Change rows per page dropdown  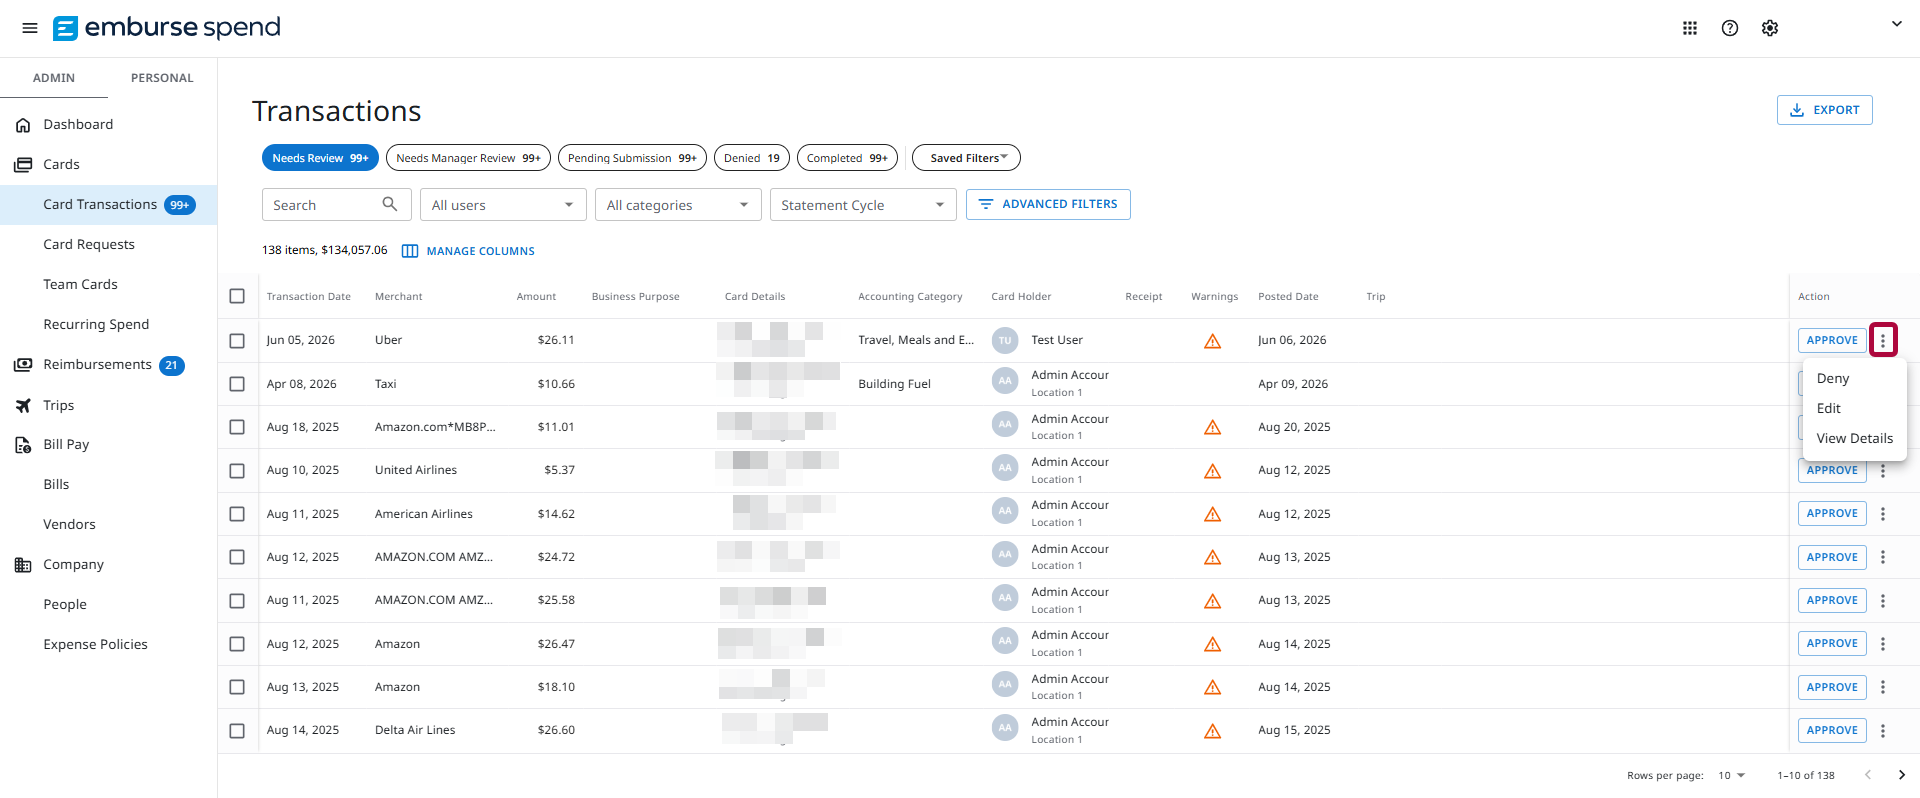pyautogui.click(x=1731, y=775)
